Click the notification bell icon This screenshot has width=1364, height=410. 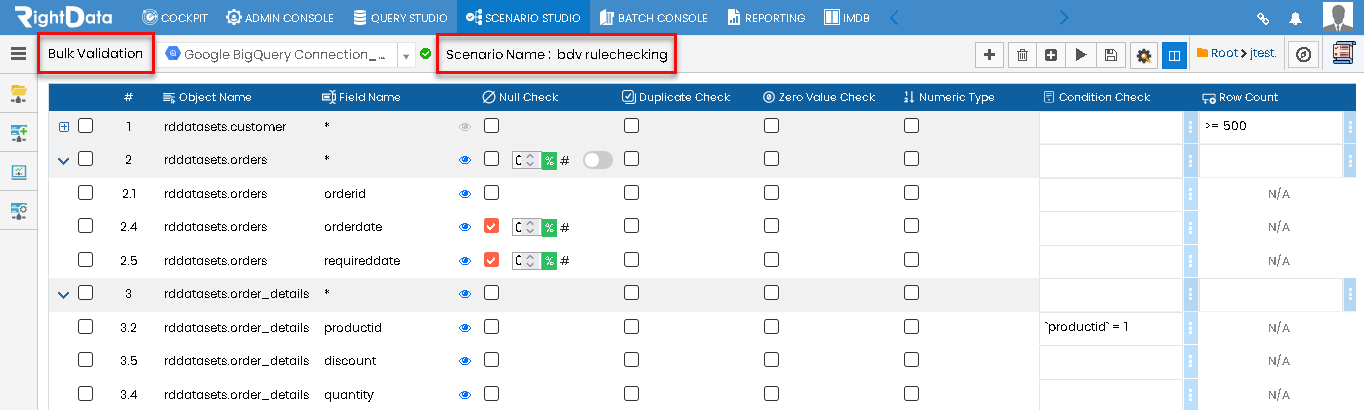pos(1296,18)
